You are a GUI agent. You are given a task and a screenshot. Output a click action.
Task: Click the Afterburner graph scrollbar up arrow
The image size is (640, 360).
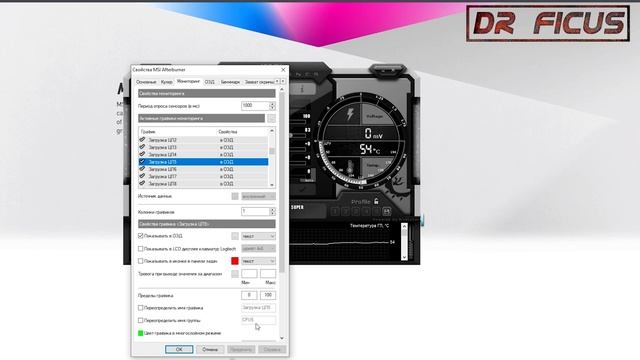point(404,226)
